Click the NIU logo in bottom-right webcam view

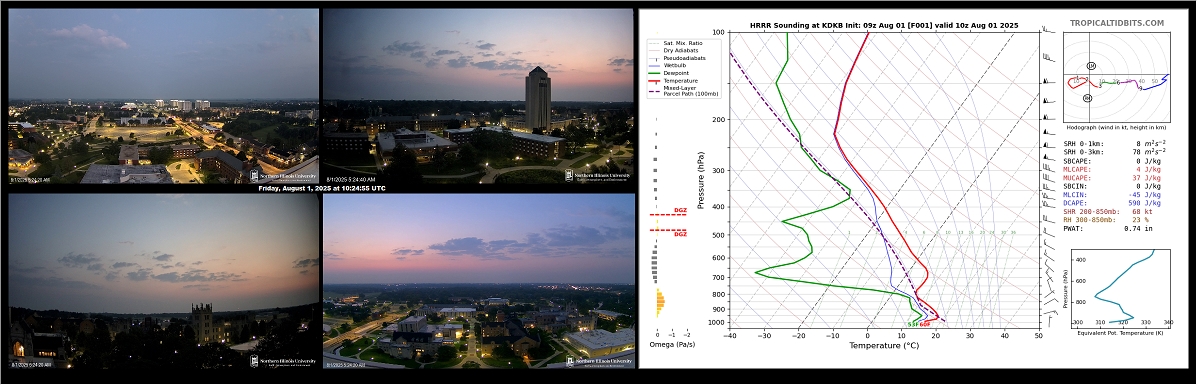point(598,361)
